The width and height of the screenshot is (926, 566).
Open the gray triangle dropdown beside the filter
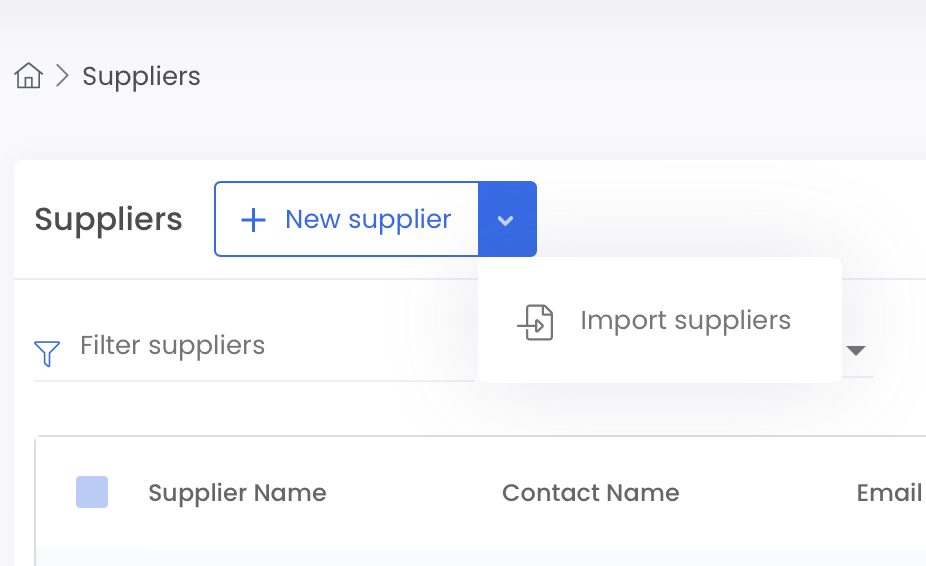856,350
